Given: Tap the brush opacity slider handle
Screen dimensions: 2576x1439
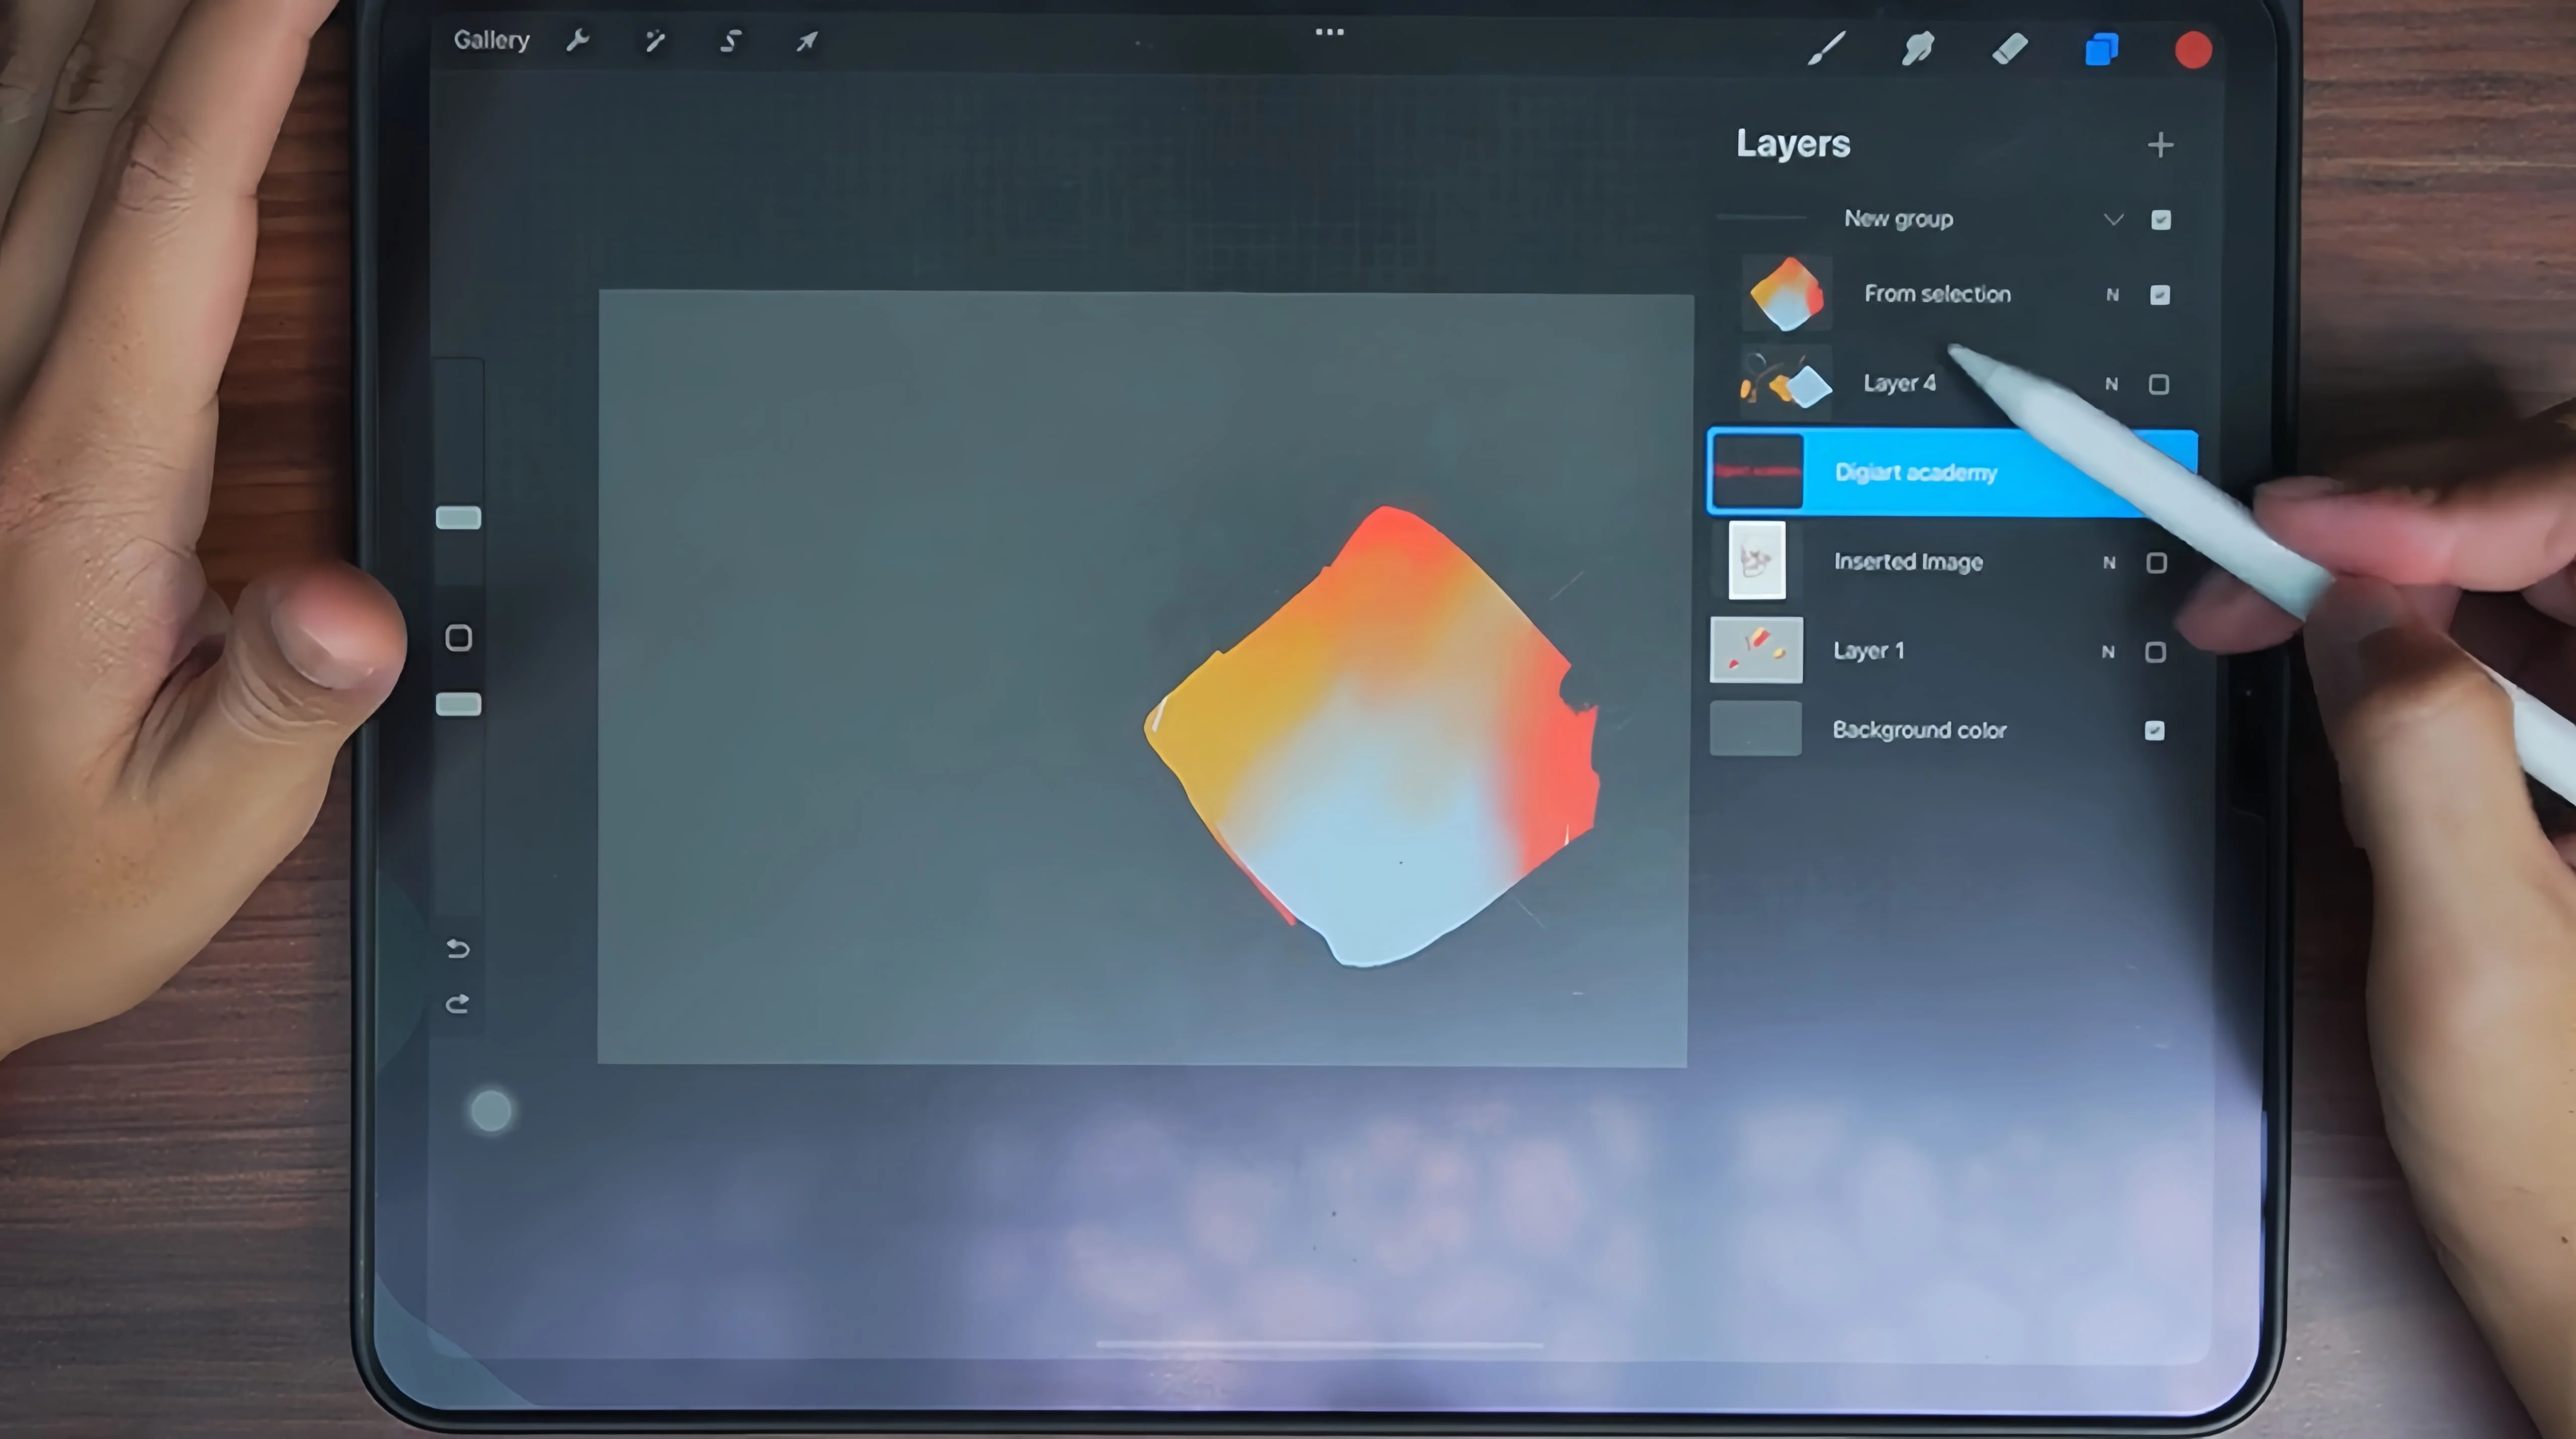Looking at the screenshot, I should tap(458, 705).
